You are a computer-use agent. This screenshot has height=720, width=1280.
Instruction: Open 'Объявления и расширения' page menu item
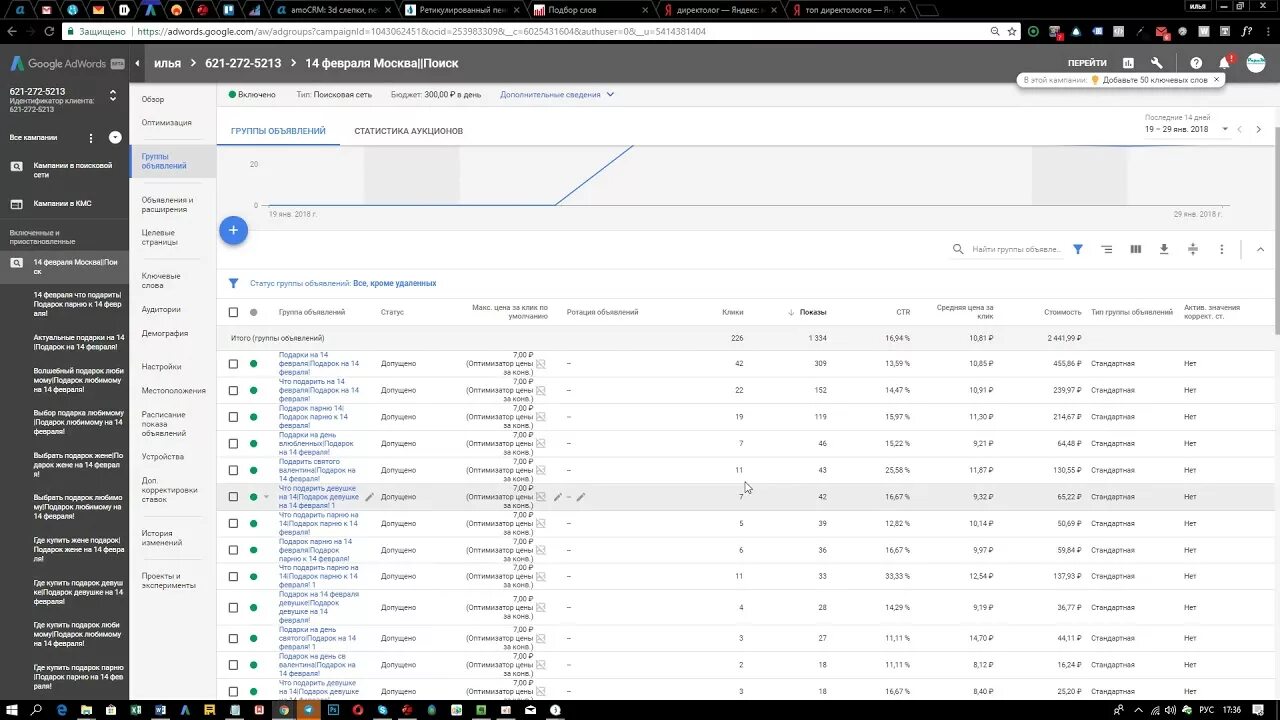pyautogui.click(x=167, y=205)
